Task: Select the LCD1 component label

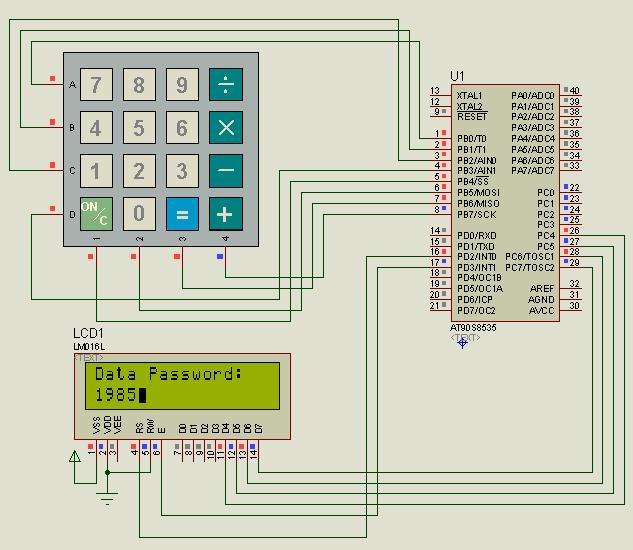Action: tap(88, 333)
